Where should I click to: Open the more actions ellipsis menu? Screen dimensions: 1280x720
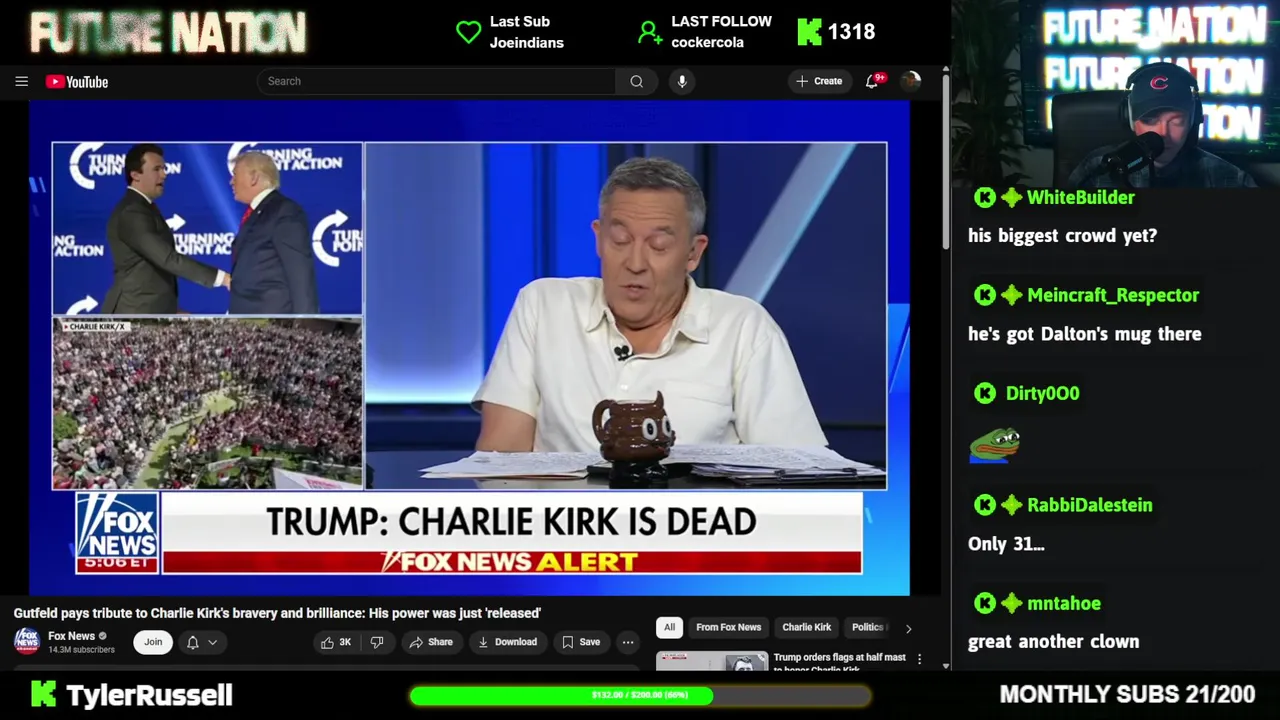[628, 642]
